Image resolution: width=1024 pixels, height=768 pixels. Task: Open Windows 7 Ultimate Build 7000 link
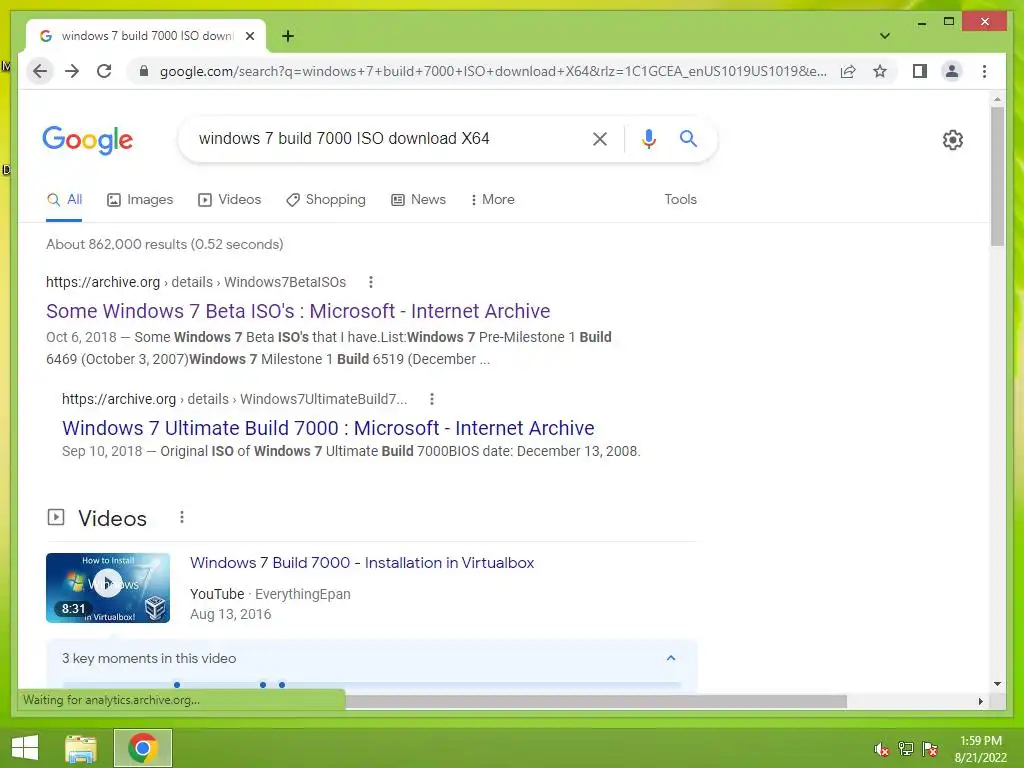point(328,428)
